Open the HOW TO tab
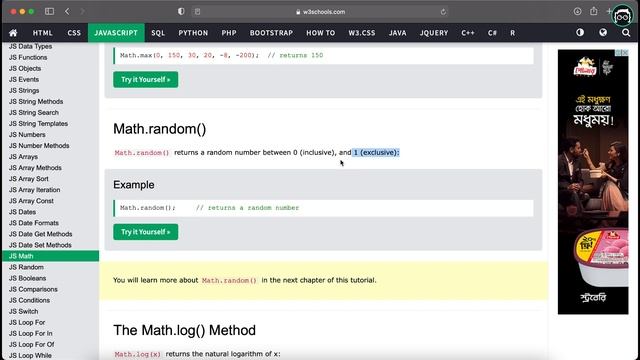Screen dimensions: 640x360 click(x=320, y=33)
